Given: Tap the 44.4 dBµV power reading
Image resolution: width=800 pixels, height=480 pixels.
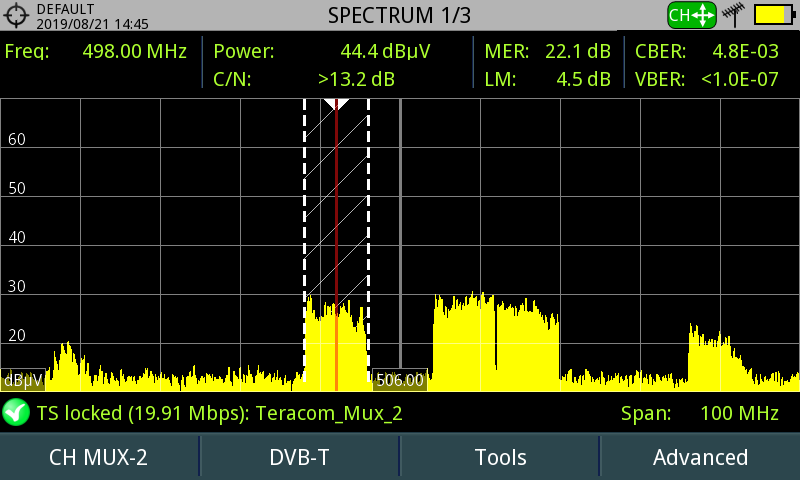Looking at the screenshot, I should [x=385, y=52].
